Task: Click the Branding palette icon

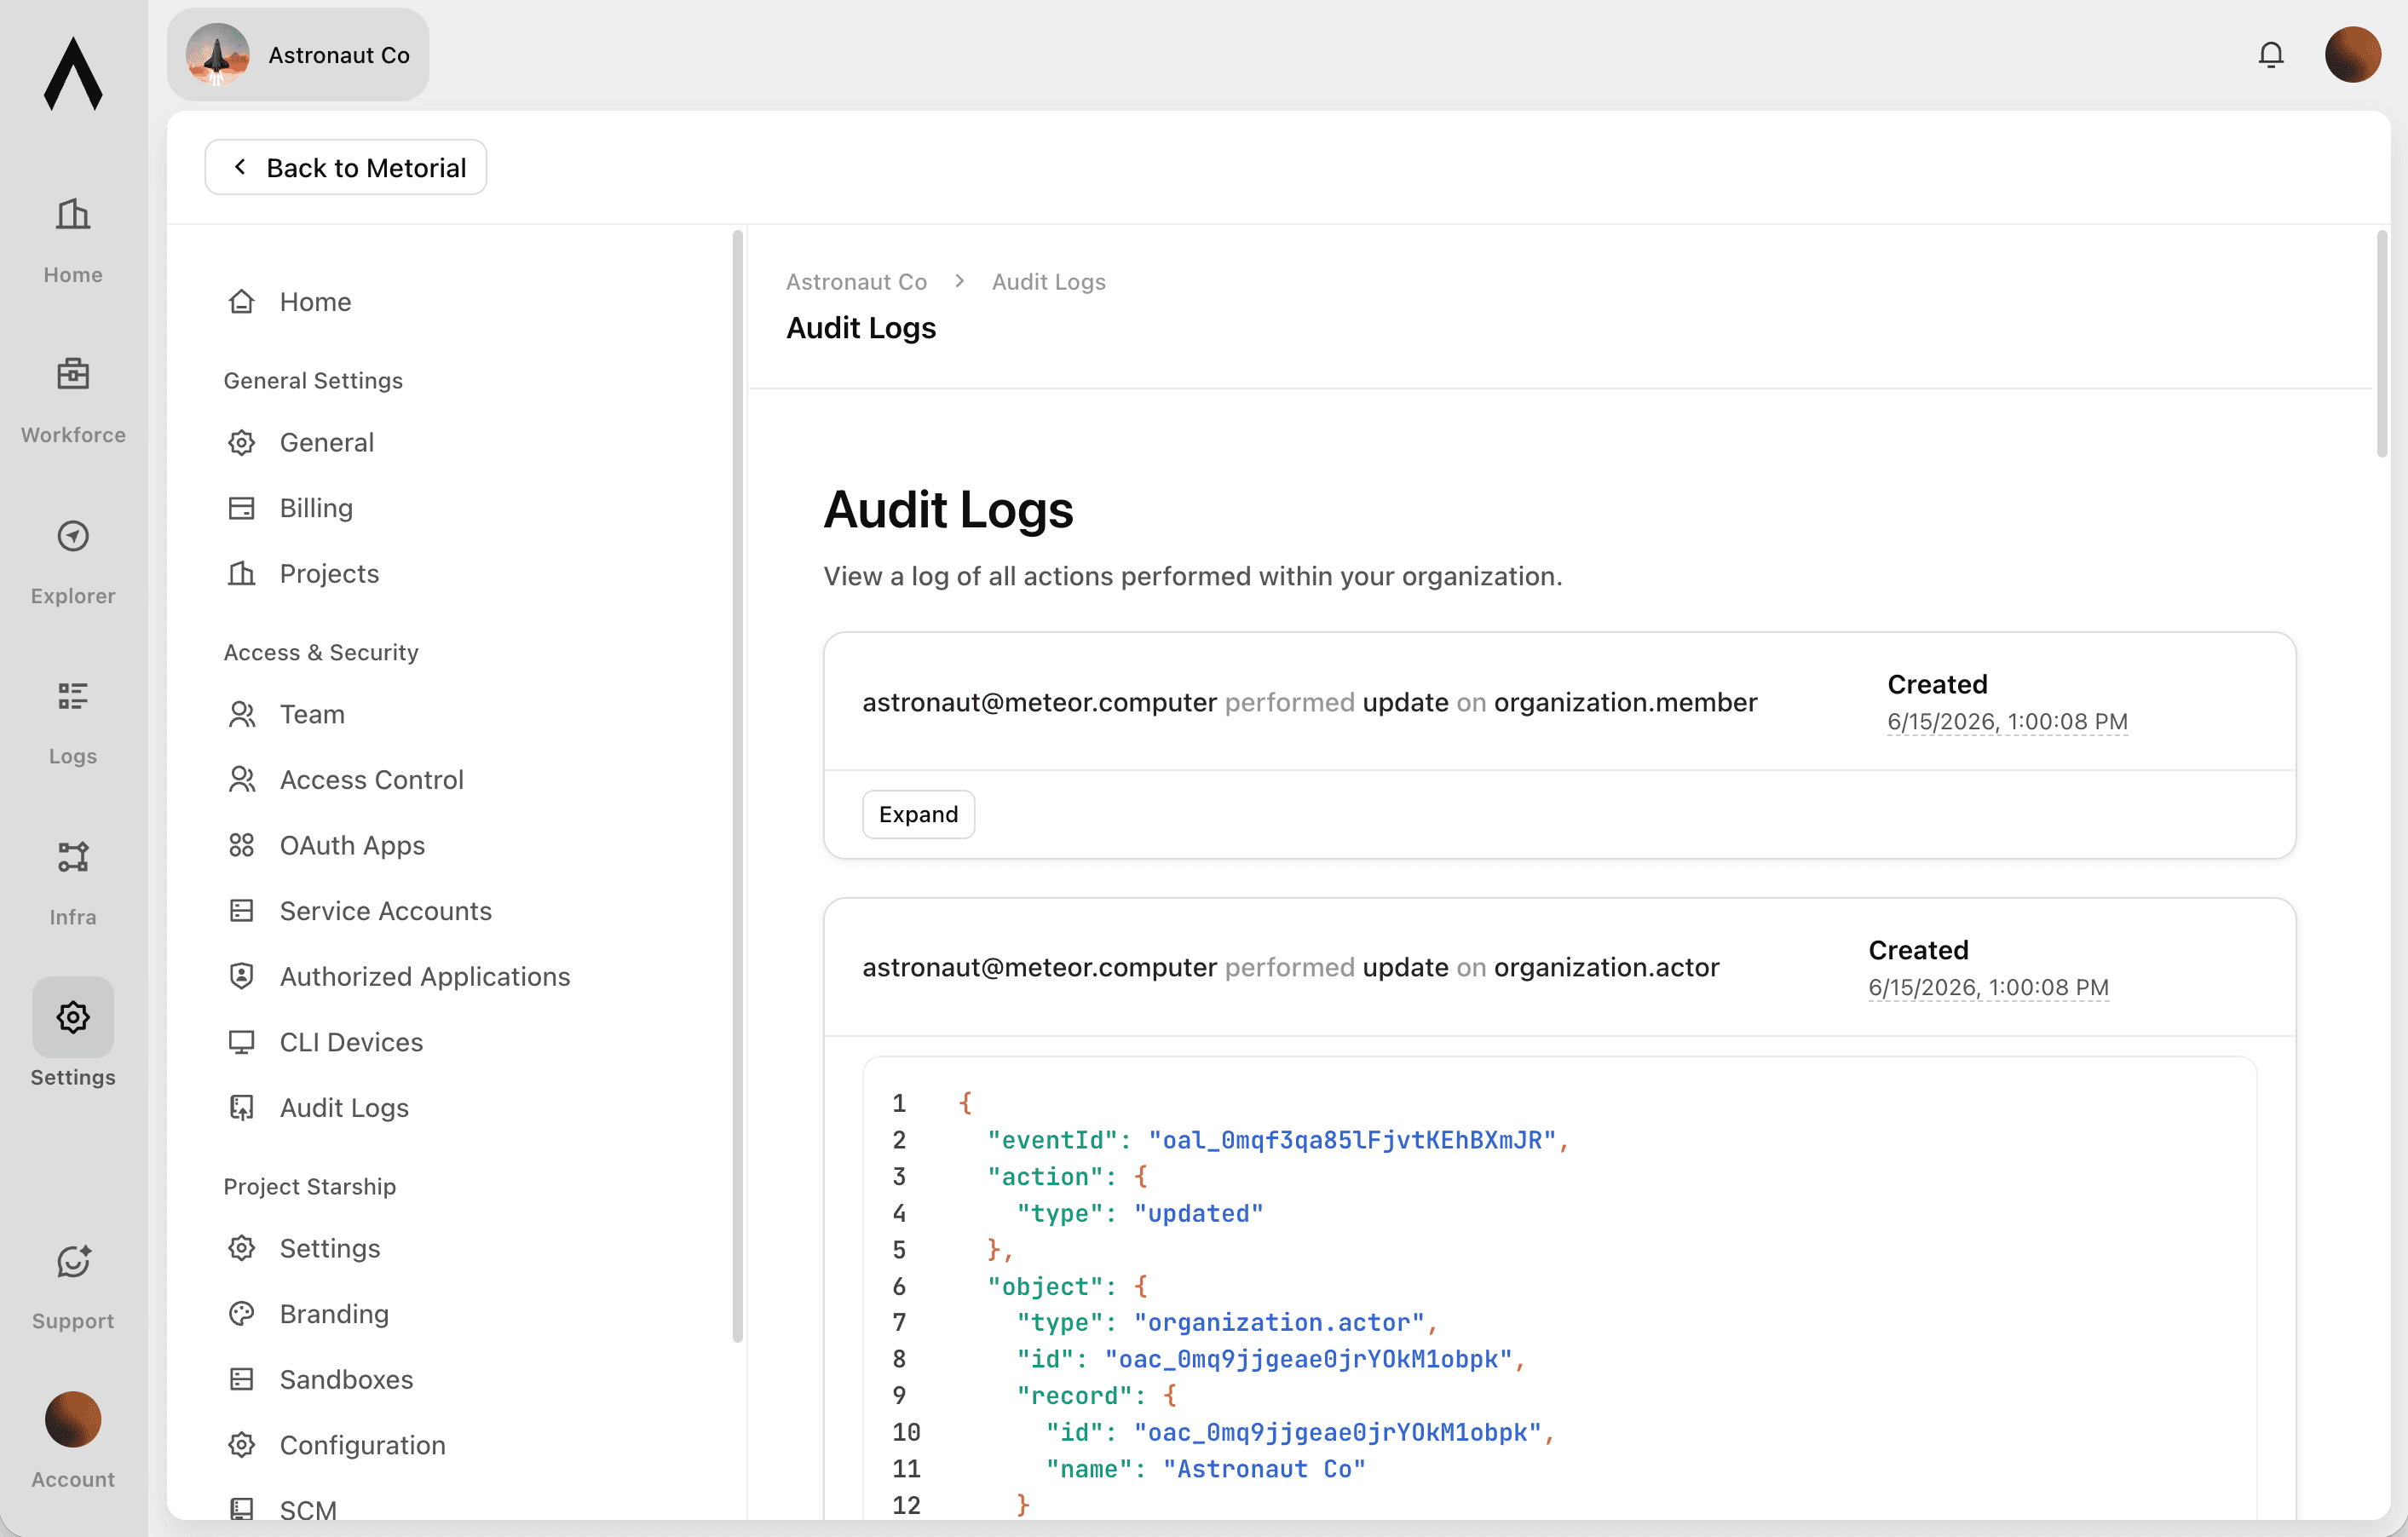Action: coord(242,1314)
